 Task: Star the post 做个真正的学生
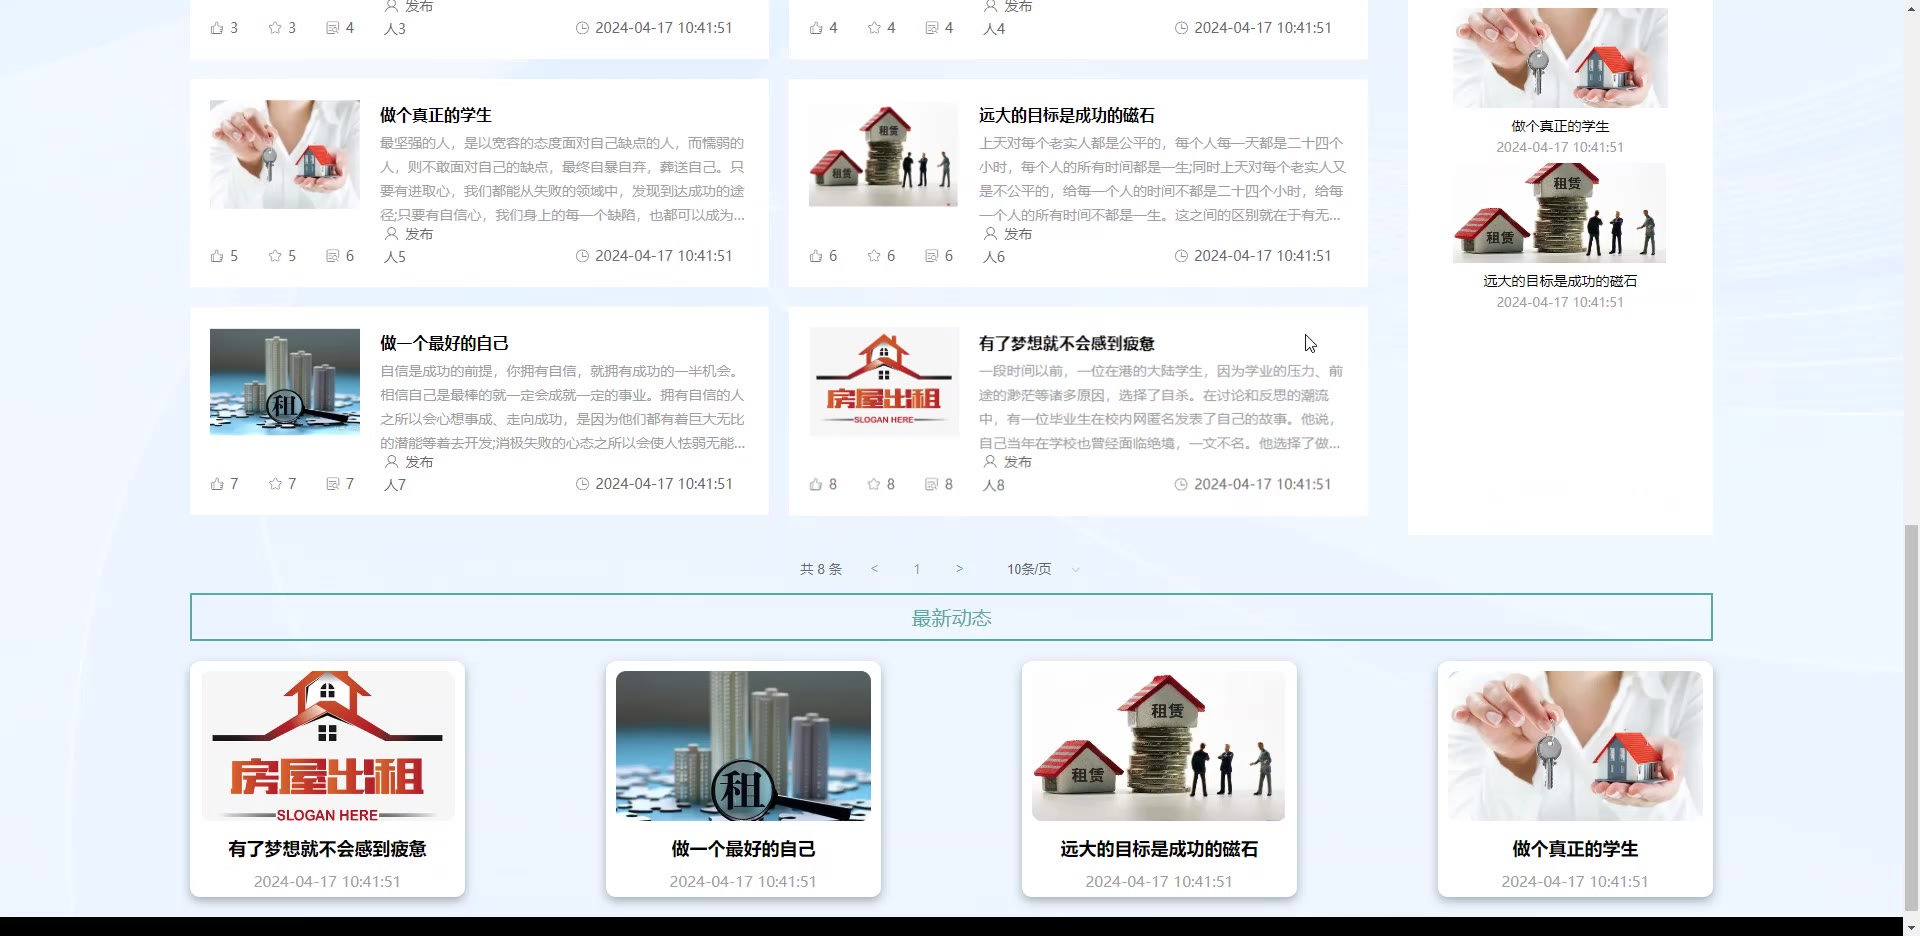pos(275,256)
